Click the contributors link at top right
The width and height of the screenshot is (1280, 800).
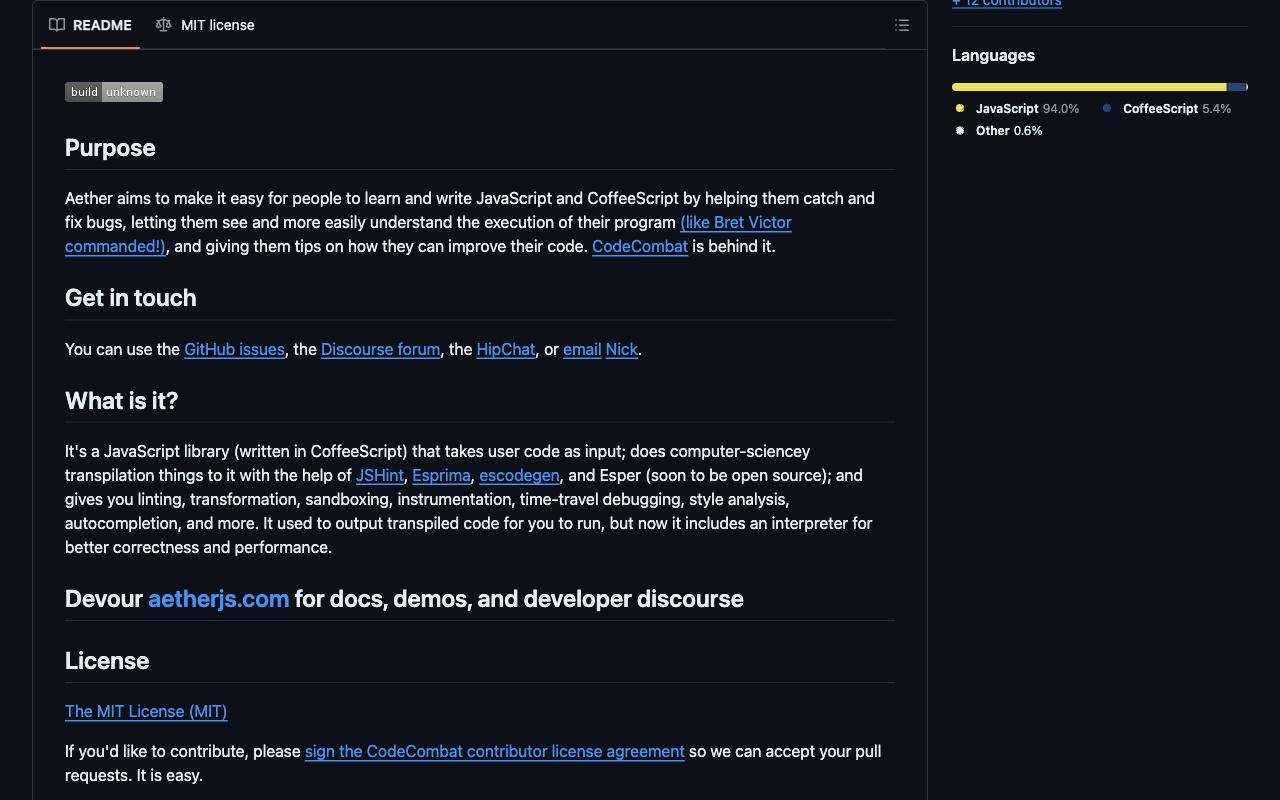[1007, 3]
